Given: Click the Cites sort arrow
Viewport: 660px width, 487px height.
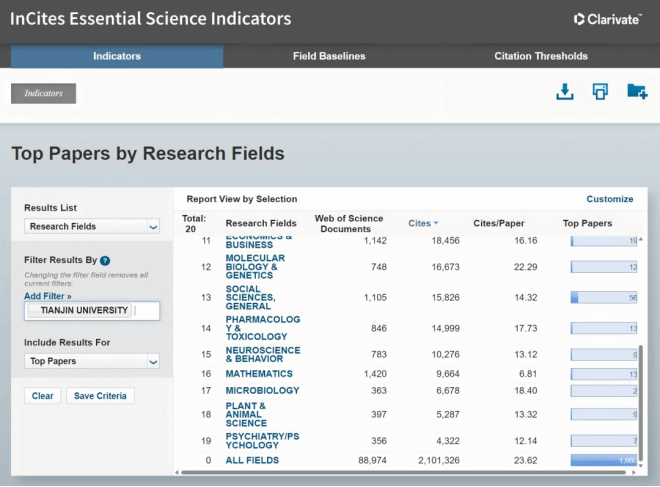Looking at the screenshot, I should pyautogui.click(x=436, y=223).
